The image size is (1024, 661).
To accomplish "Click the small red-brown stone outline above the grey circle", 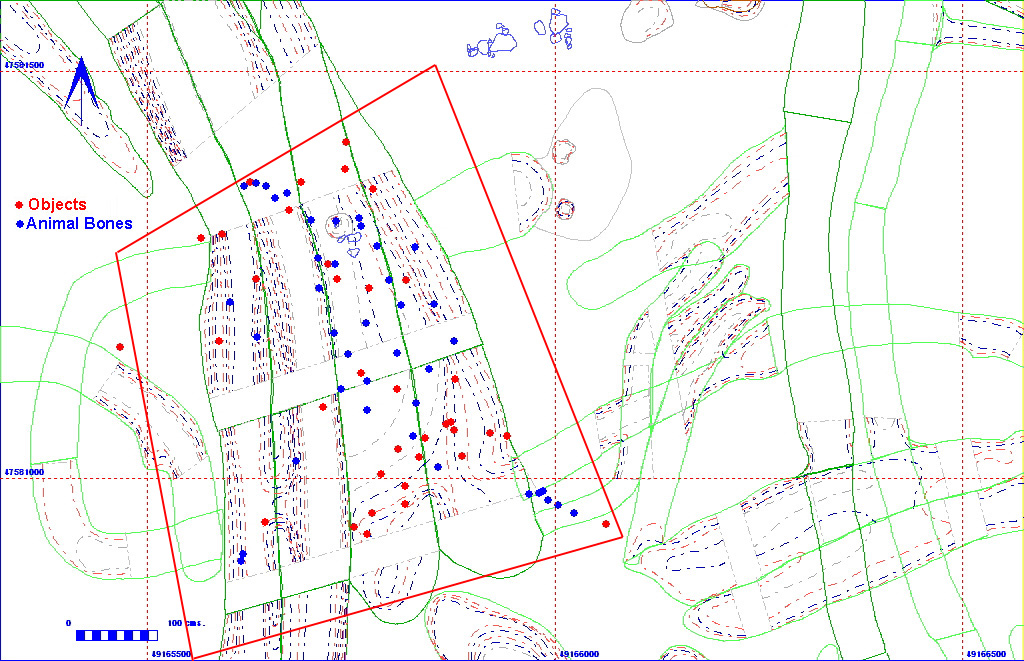I will pos(566,152).
